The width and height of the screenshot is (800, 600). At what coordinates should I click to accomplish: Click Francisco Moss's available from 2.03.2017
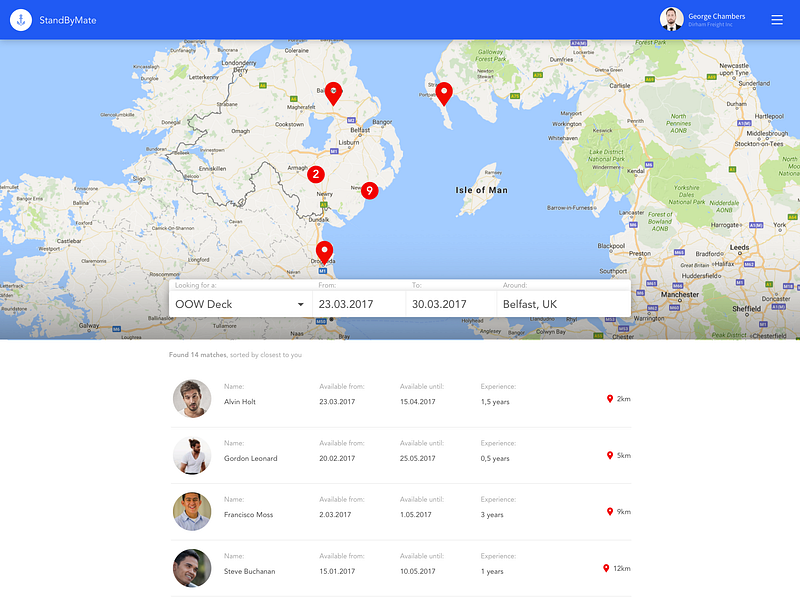coord(335,514)
